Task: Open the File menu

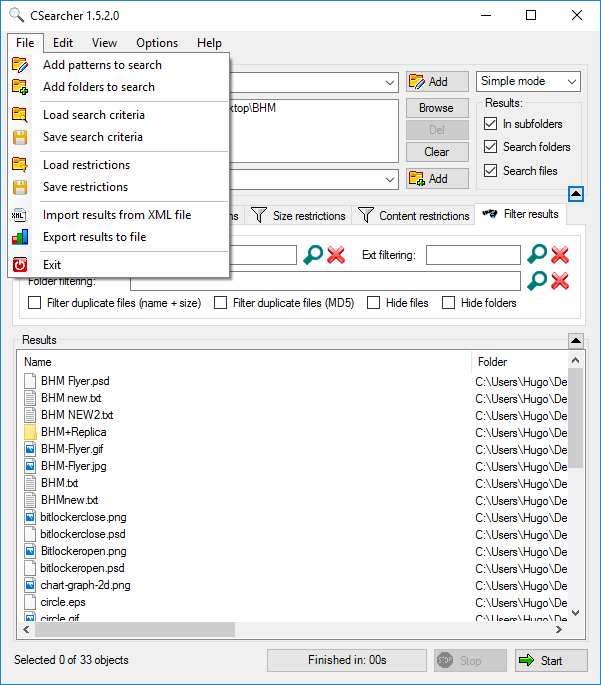Action: pos(25,43)
